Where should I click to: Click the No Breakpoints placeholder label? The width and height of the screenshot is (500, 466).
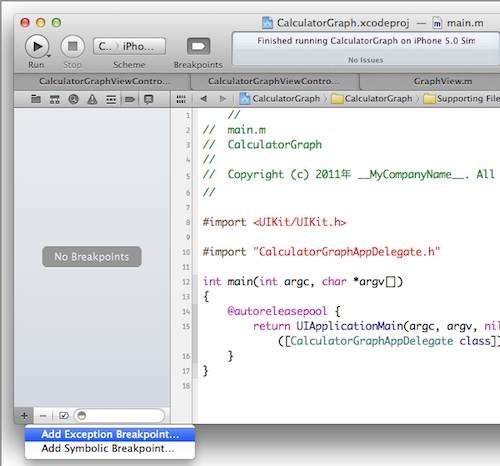92,257
